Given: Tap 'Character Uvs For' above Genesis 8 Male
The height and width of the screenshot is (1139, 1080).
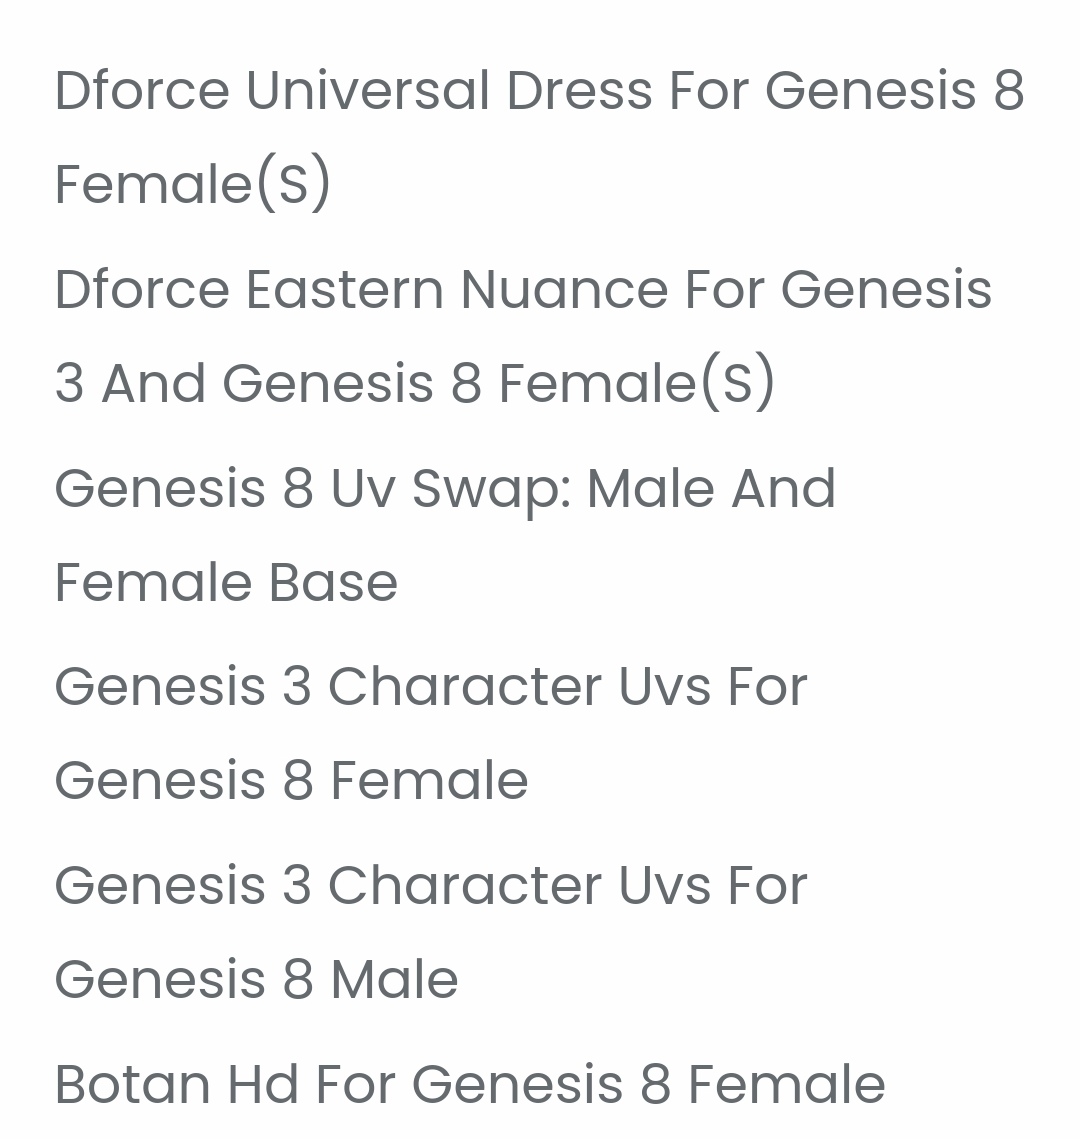Looking at the screenshot, I should [x=567, y=886].
